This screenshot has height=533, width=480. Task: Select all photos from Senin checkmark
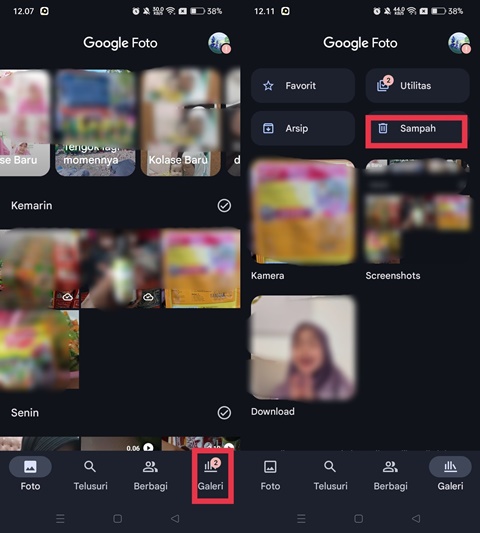coord(224,413)
